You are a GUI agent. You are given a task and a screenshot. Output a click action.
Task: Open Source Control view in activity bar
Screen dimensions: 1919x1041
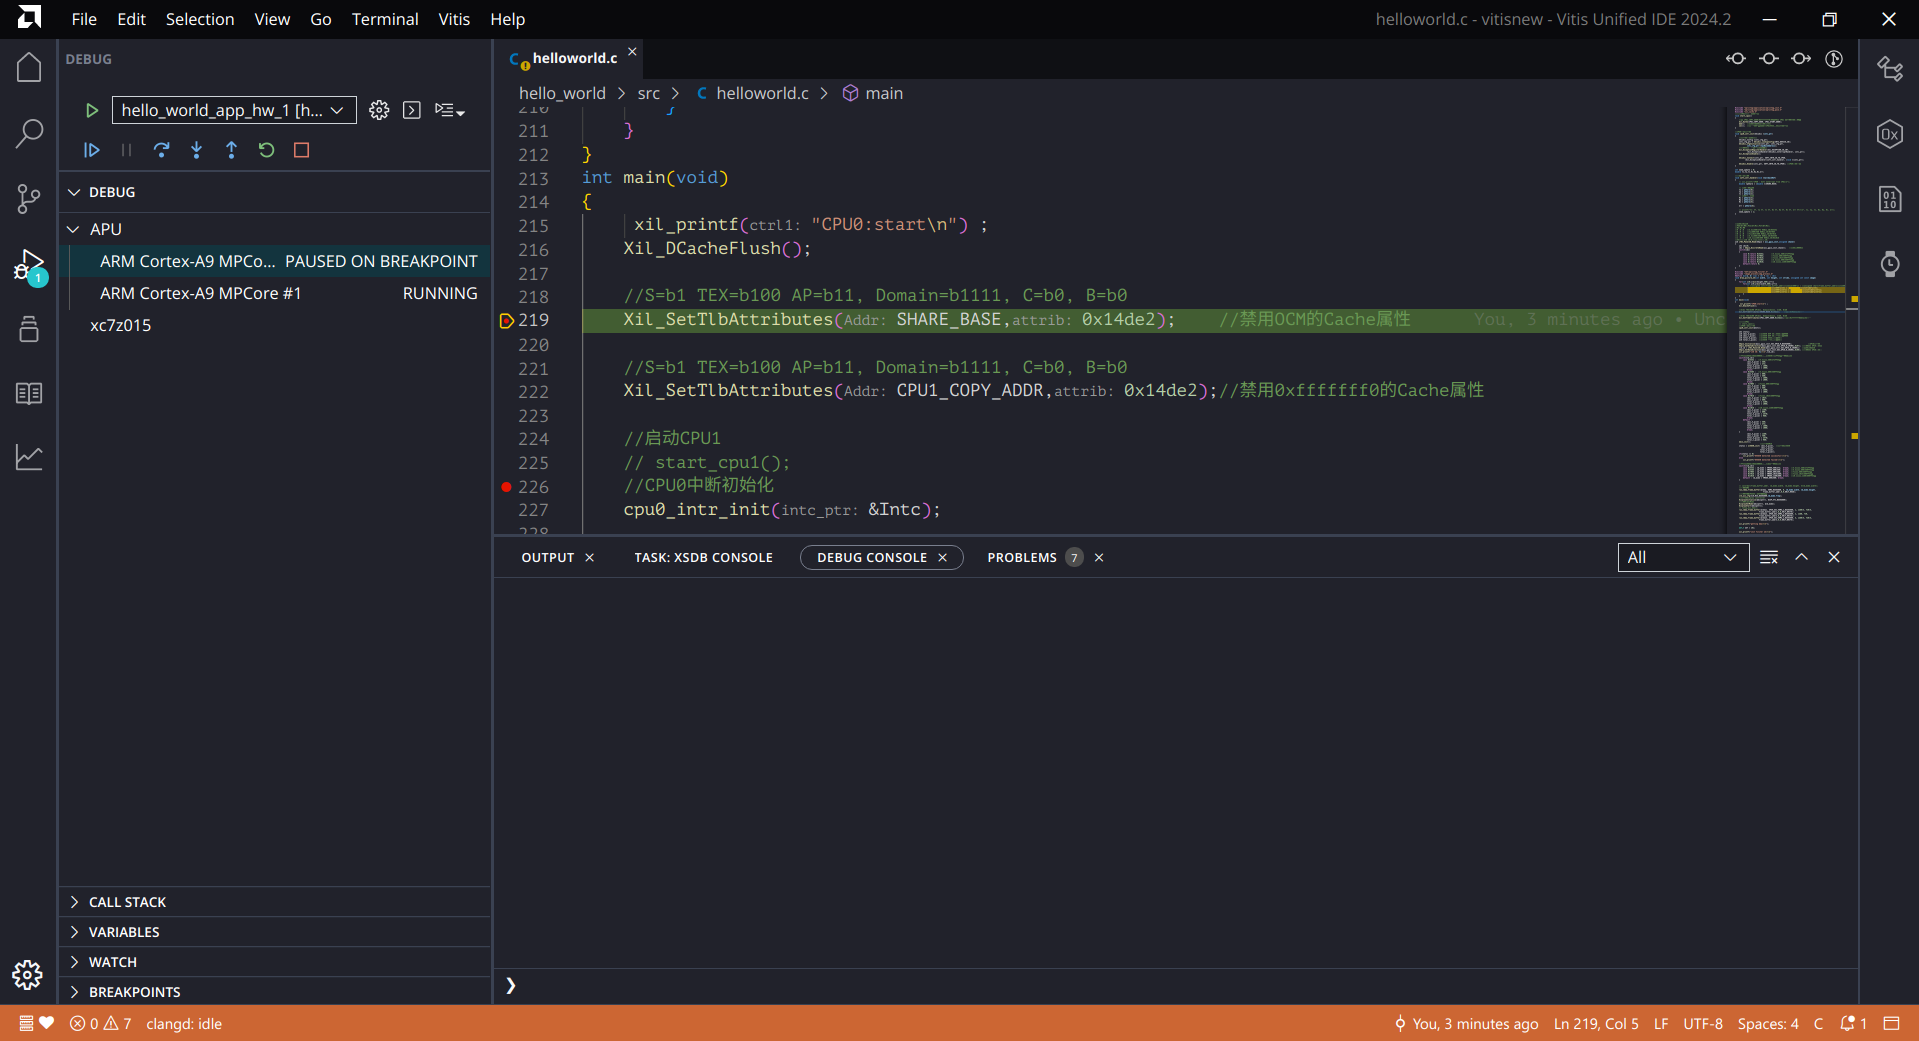(x=29, y=198)
